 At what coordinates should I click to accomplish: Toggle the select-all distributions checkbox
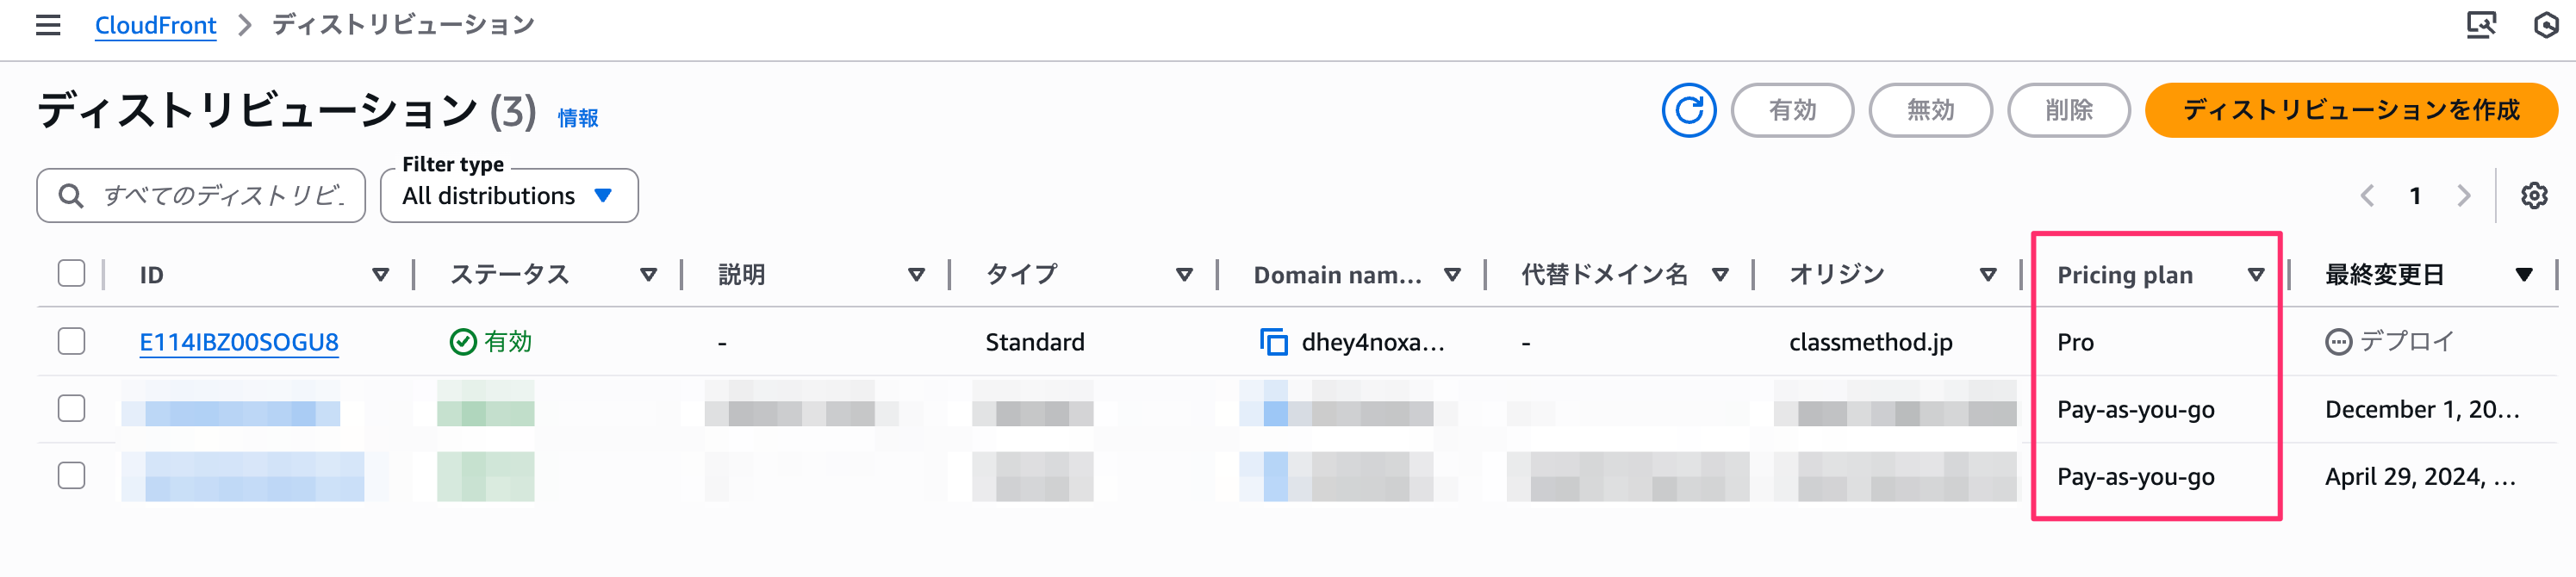point(72,274)
